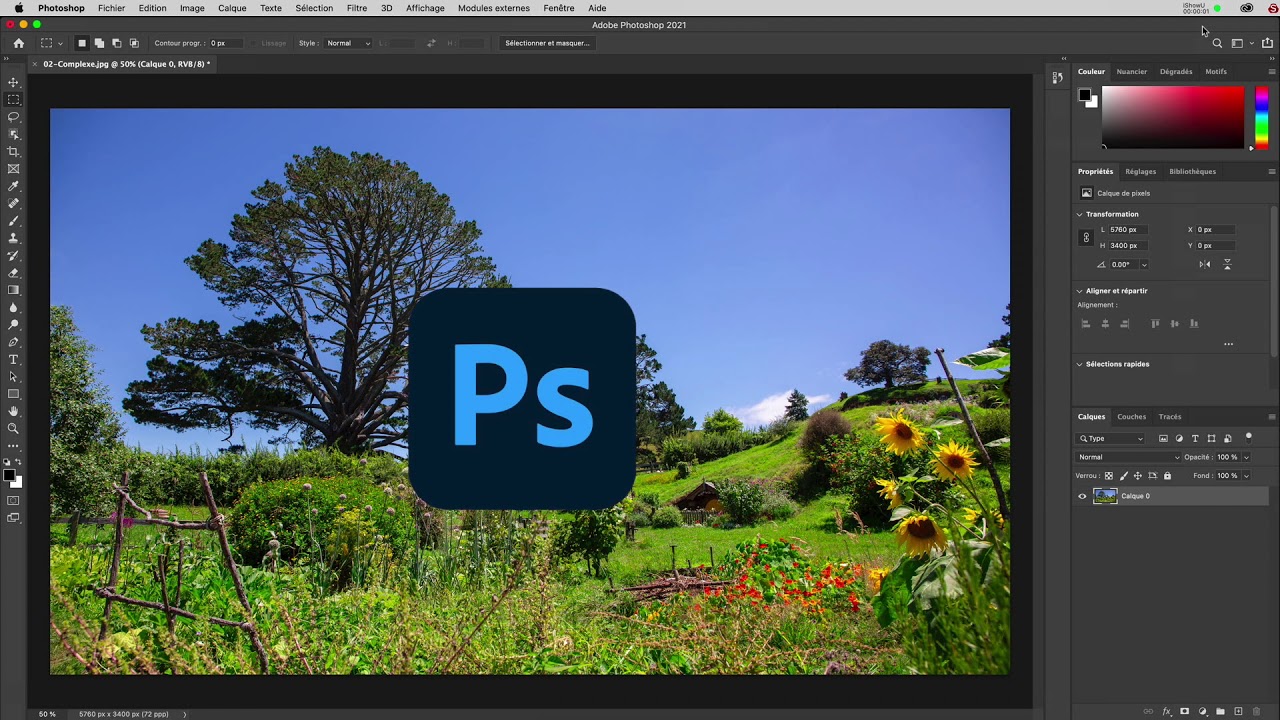The width and height of the screenshot is (1280, 720).
Task: Select the Rectangle shape tool
Action: pos(14,394)
